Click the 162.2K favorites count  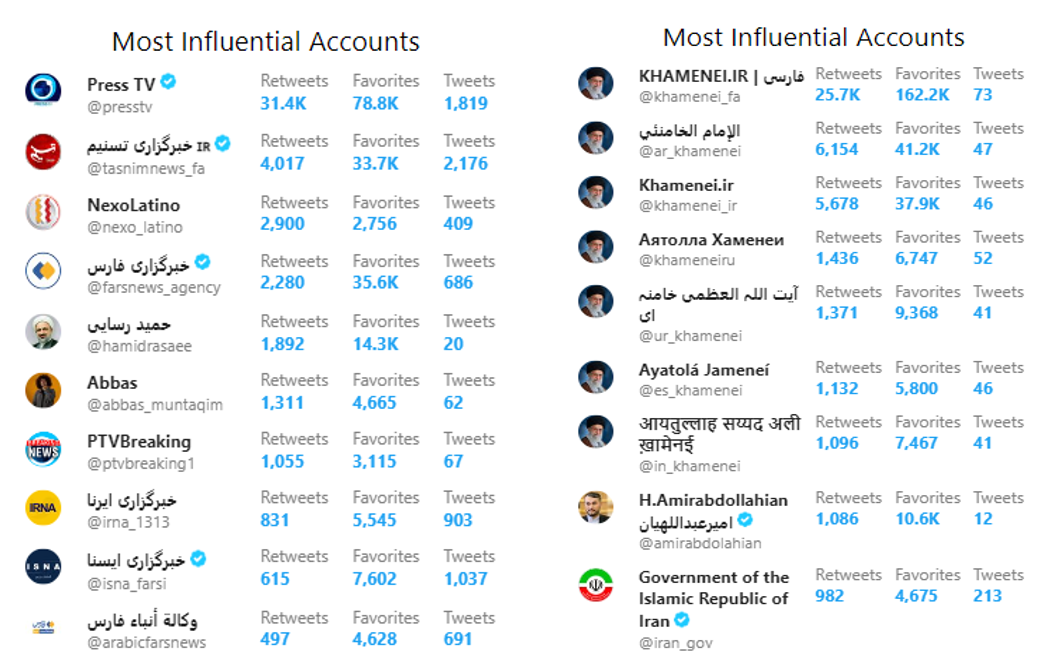pyautogui.click(x=922, y=95)
